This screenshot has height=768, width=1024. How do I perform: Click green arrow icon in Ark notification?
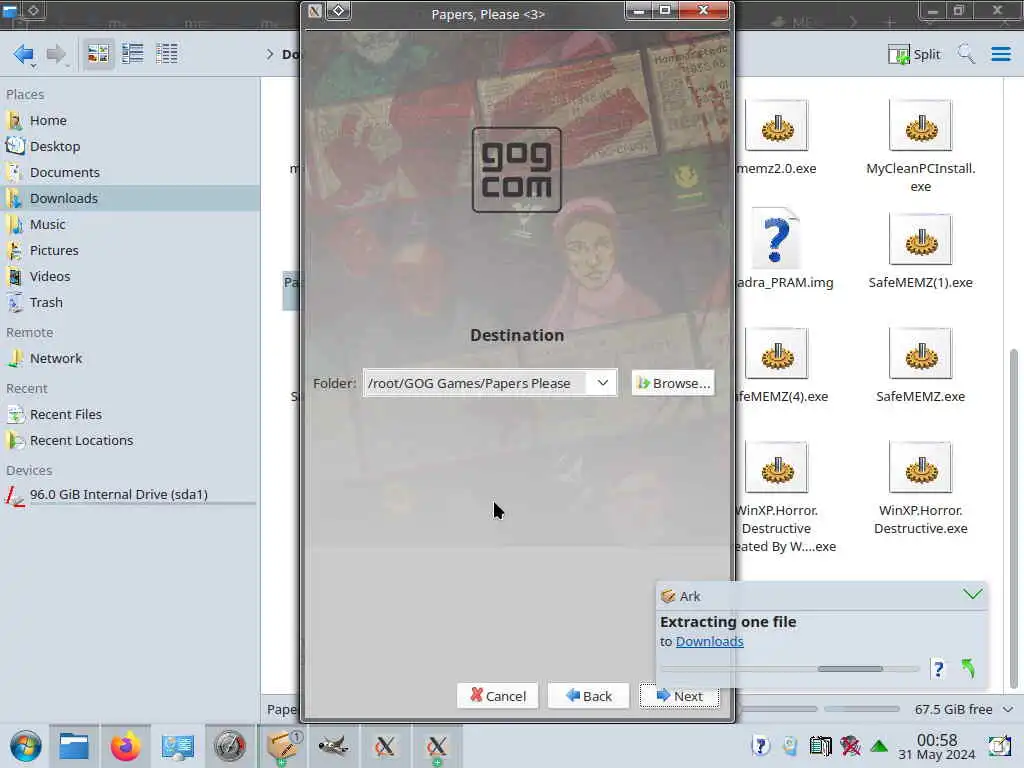[x=968, y=669]
